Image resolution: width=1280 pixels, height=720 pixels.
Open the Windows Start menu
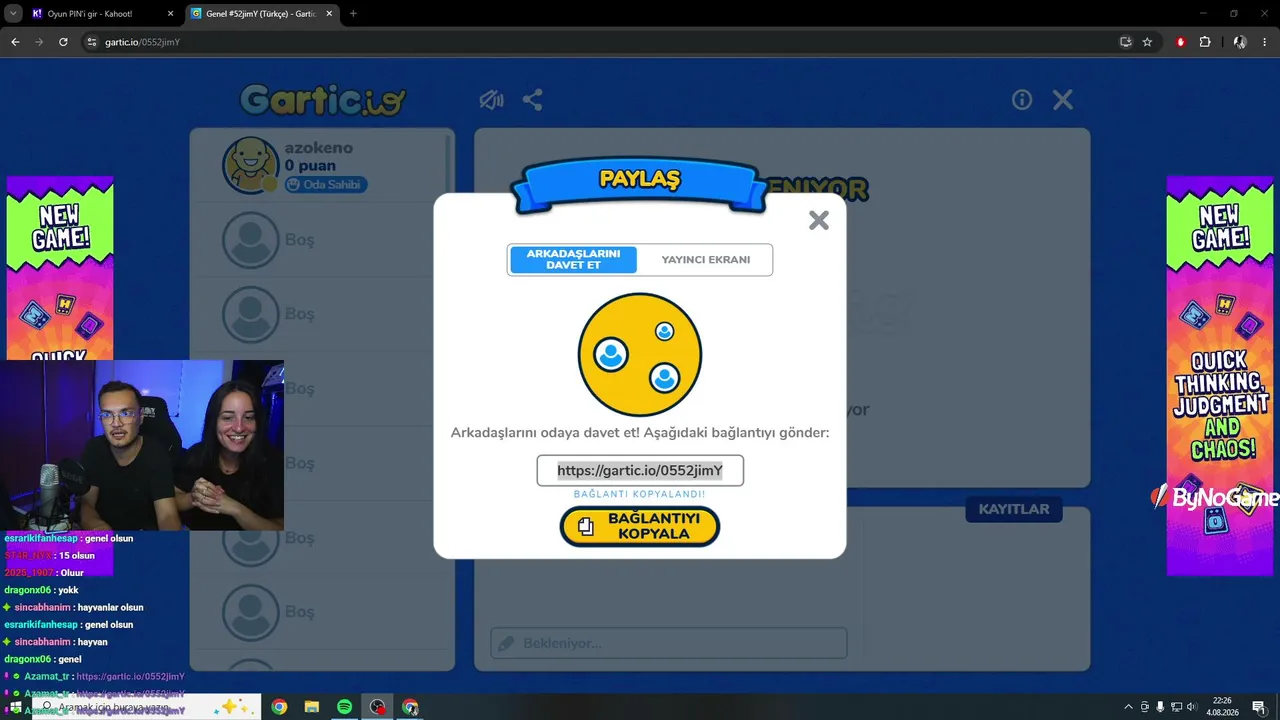pos(15,707)
